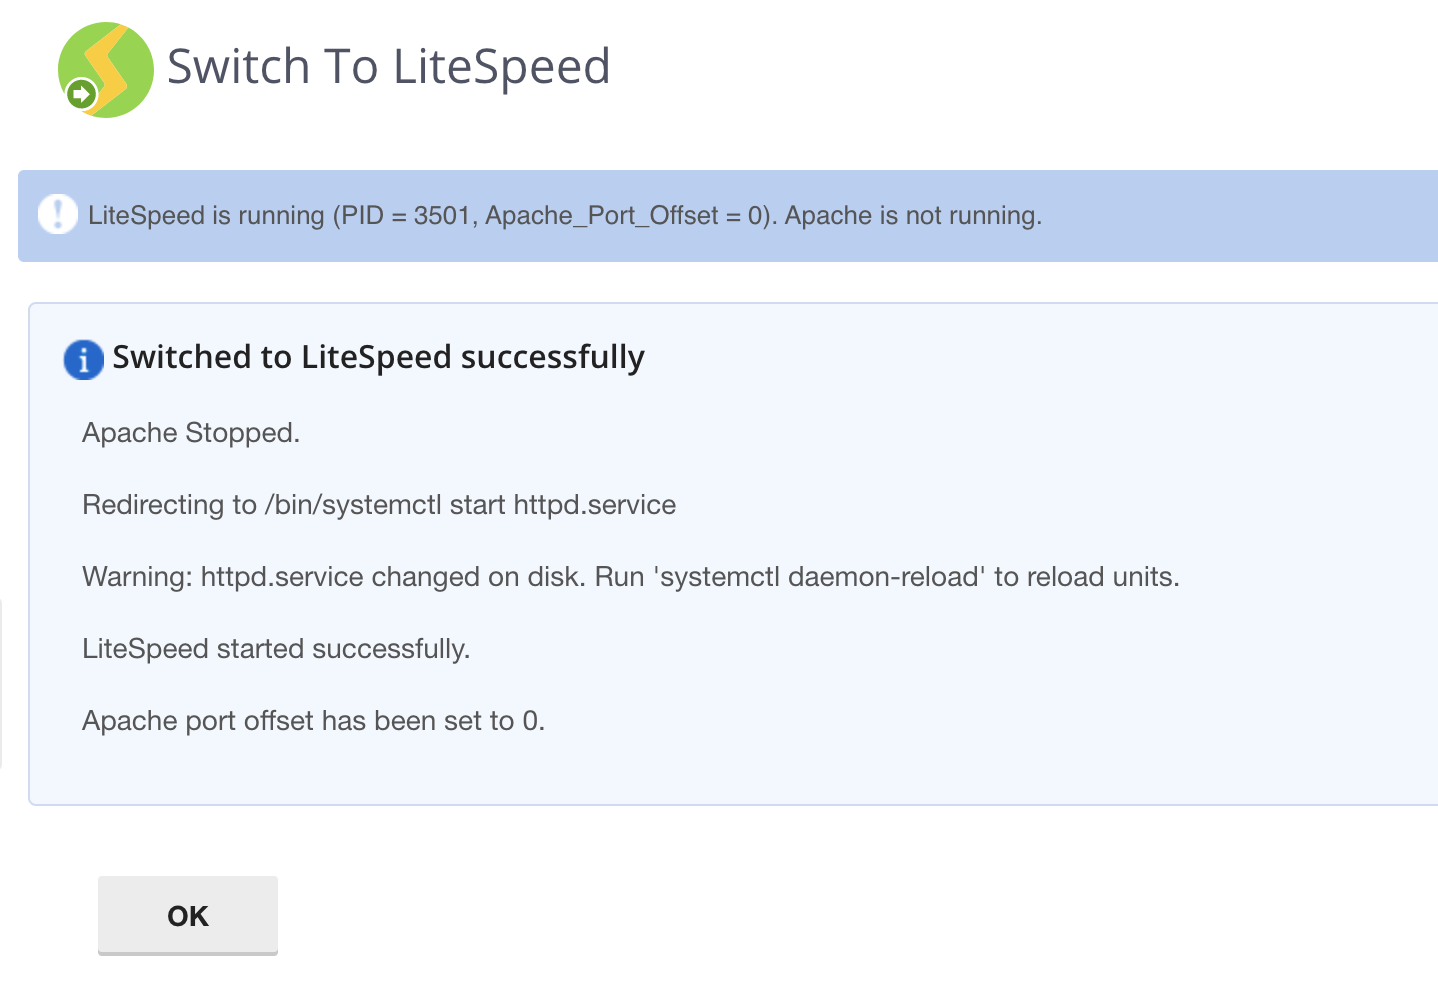Click the "Apache Stopped." message line
1438x998 pixels.
coord(191,433)
